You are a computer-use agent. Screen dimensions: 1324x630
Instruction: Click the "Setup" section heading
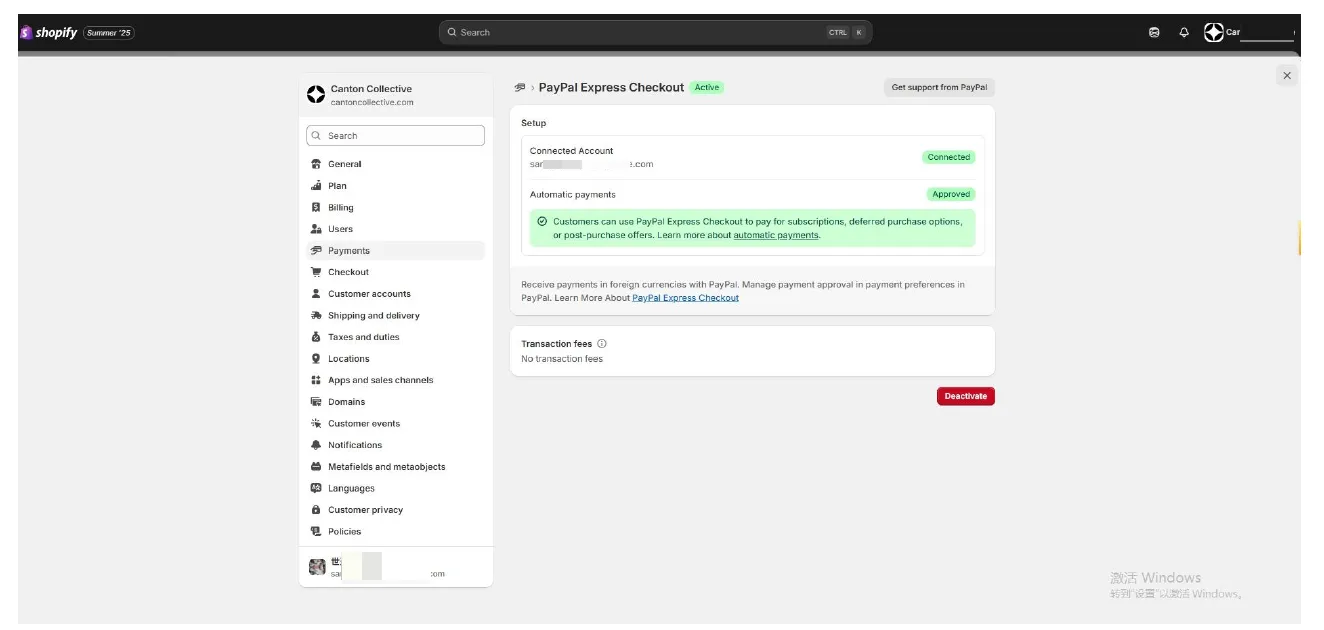pyautogui.click(x=534, y=123)
